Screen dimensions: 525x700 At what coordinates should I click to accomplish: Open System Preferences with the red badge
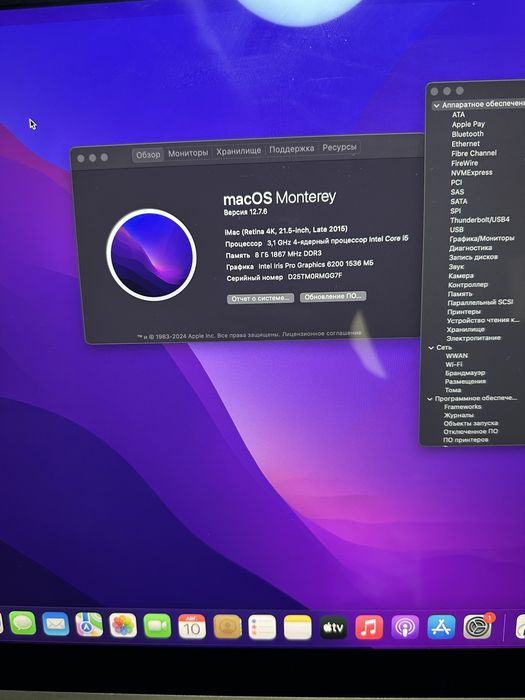tap(478, 626)
